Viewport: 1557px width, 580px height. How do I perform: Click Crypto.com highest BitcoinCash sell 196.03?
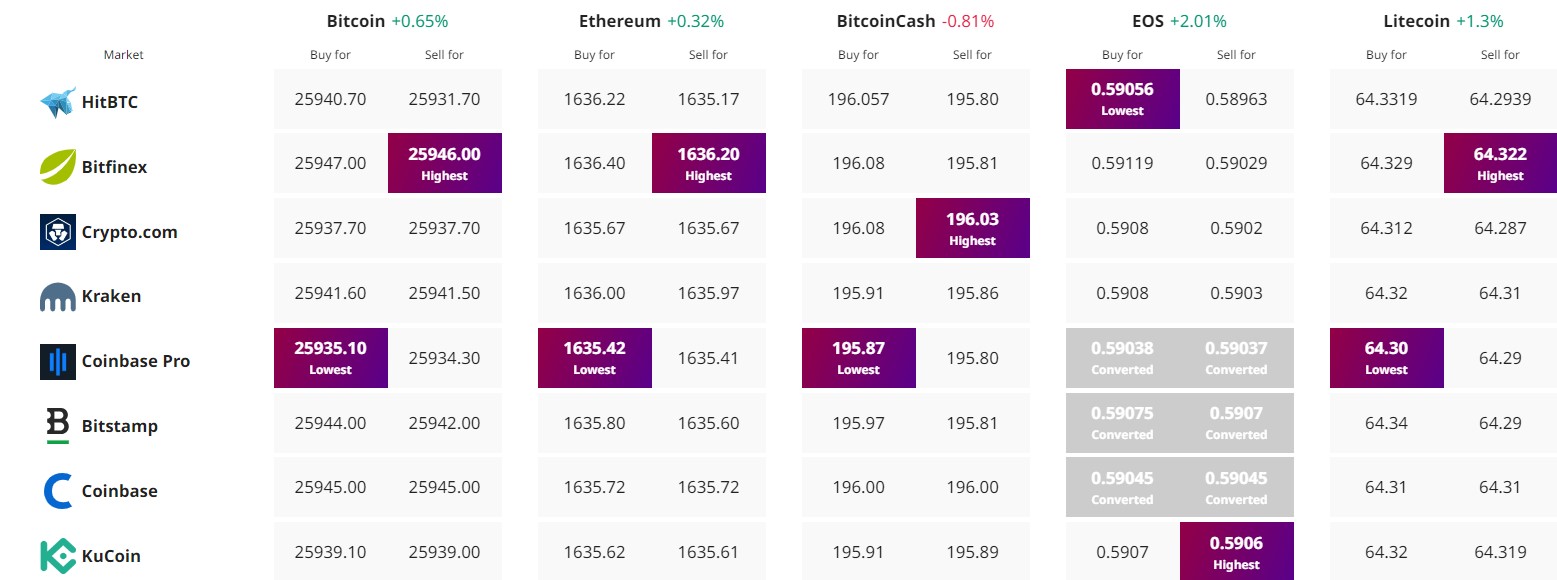(972, 228)
